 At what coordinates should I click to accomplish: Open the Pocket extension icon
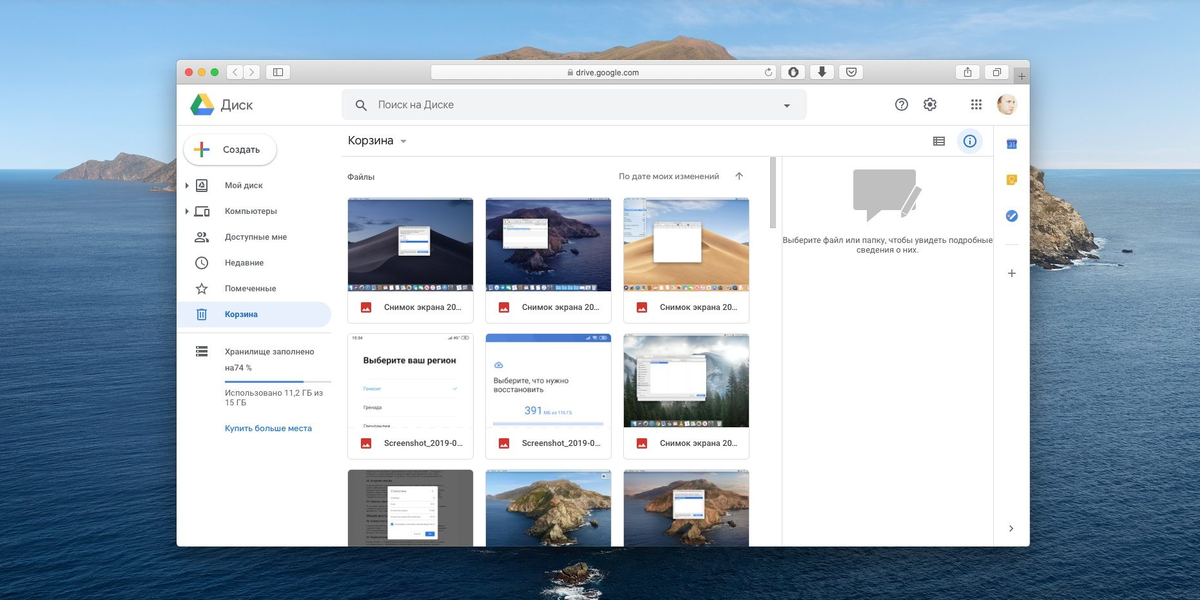850,72
